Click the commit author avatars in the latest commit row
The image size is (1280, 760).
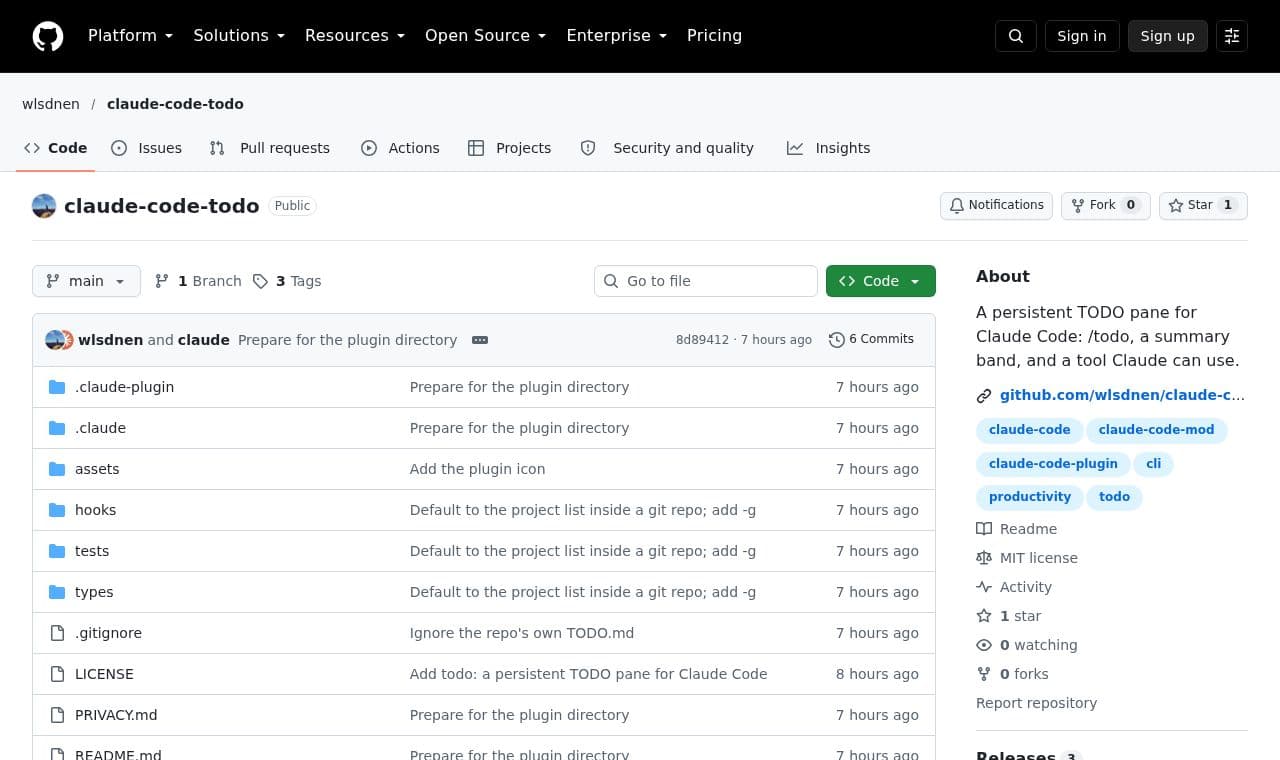[x=59, y=340]
